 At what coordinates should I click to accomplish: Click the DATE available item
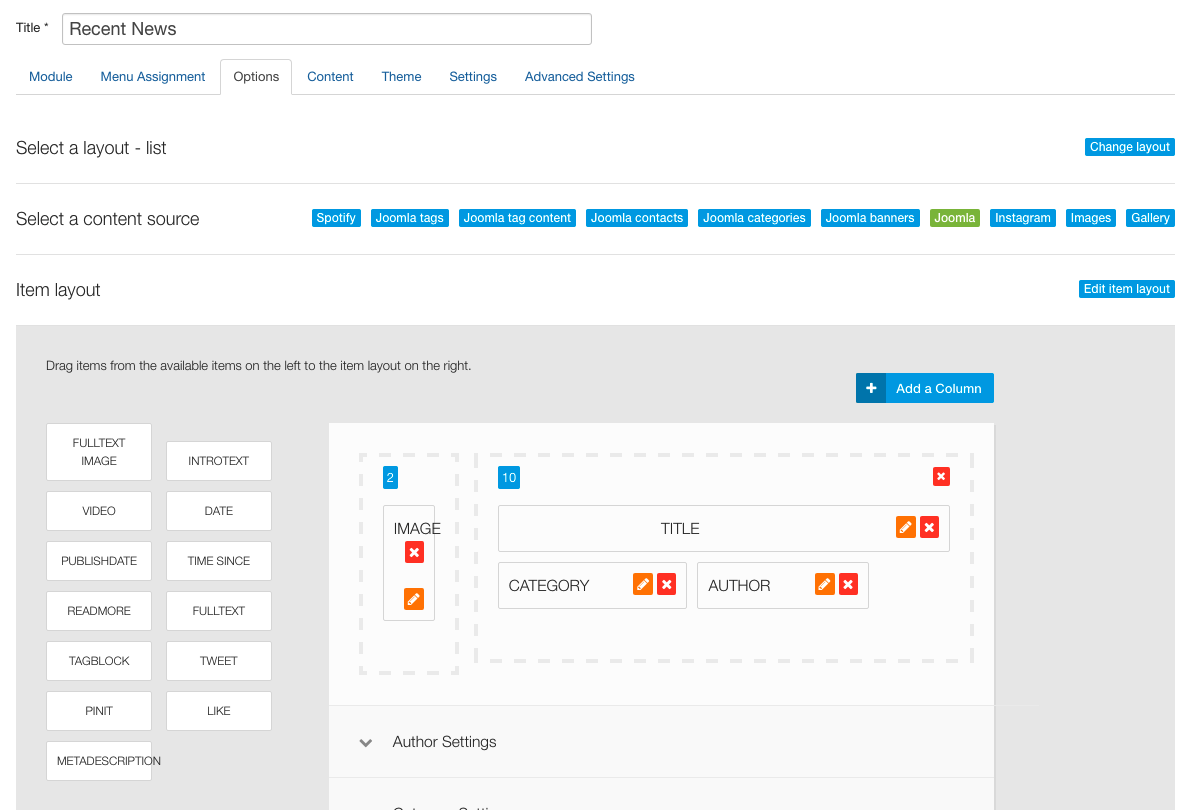pyautogui.click(x=219, y=511)
